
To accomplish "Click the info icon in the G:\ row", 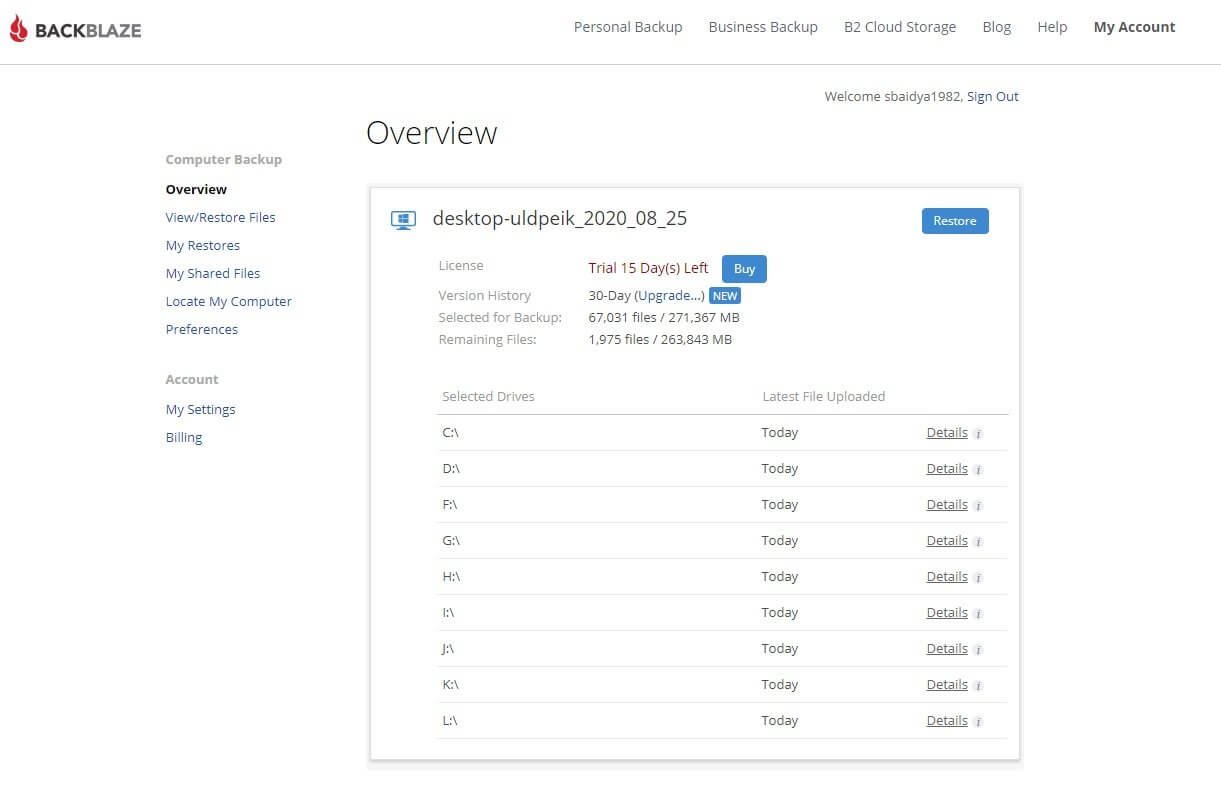I will 979,542.
